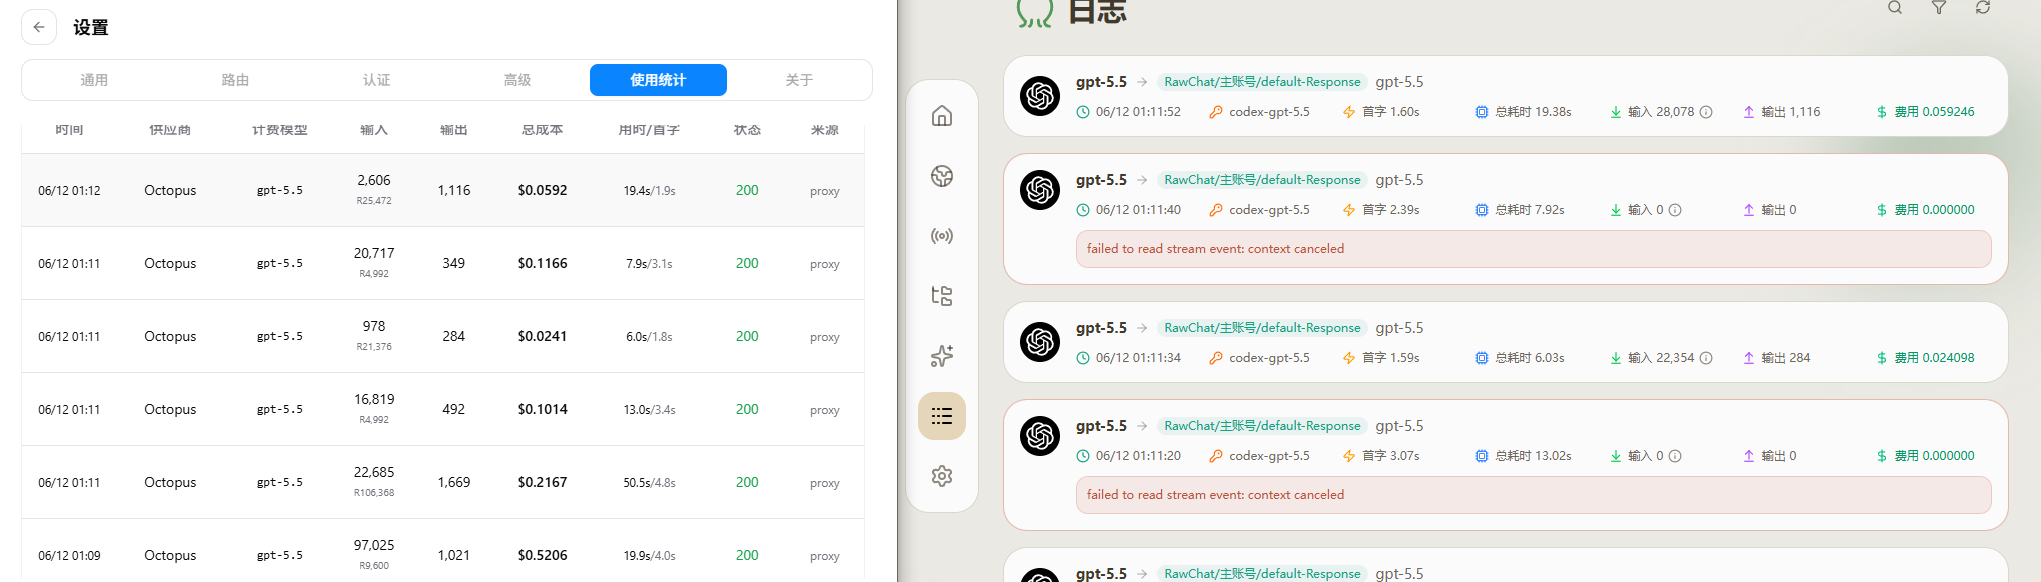
Task: Click 费用 0.059246 in the first log
Action: pyautogui.click(x=1926, y=112)
